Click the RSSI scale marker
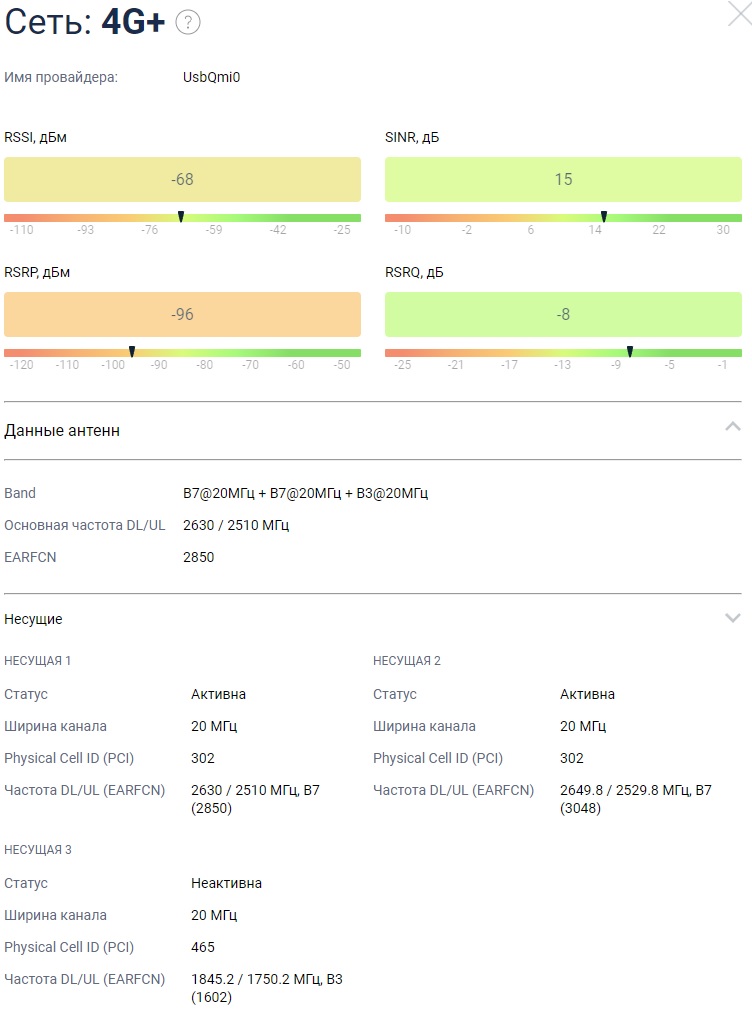Screen dimensions: 752x1014 pos(181,216)
